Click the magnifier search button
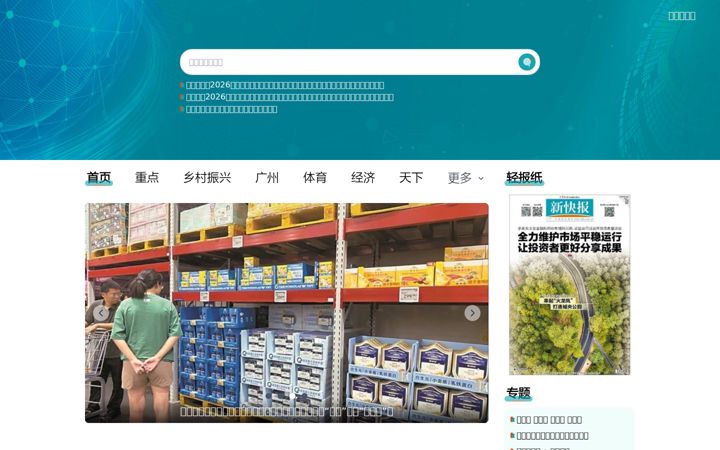720x450 pixels. (x=526, y=62)
